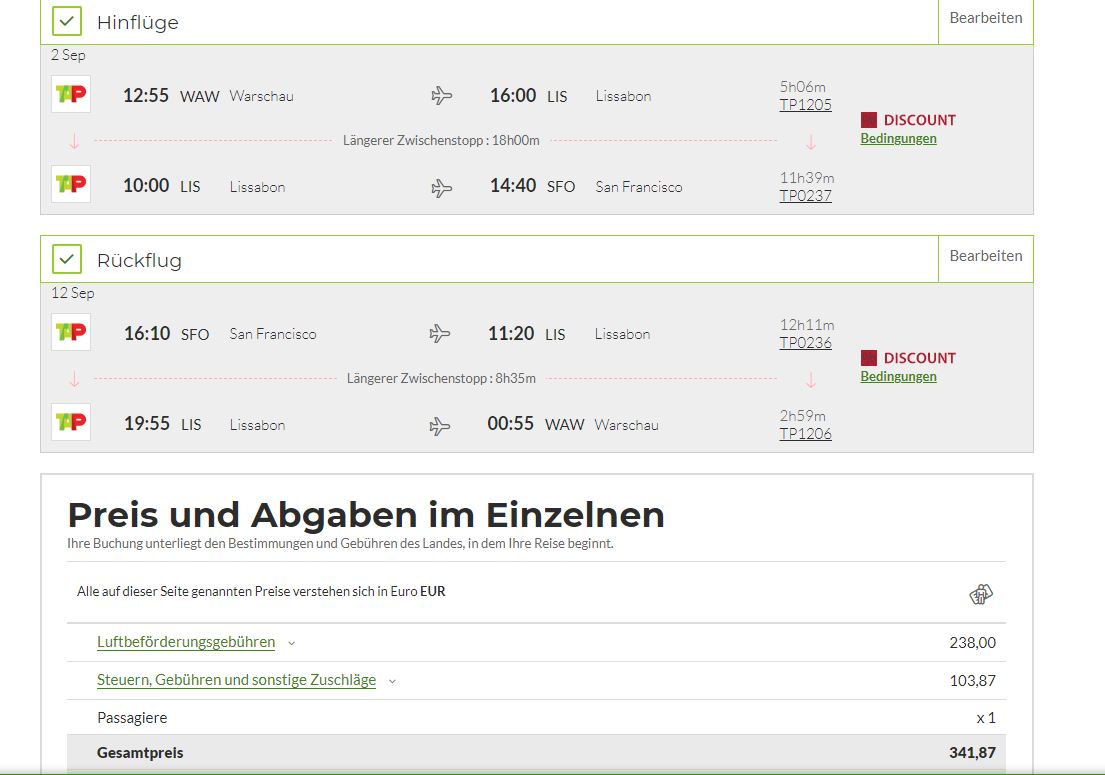The height and width of the screenshot is (775, 1105).
Task: Click Bearbeiten for Rückflug
Action: coord(986,256)
